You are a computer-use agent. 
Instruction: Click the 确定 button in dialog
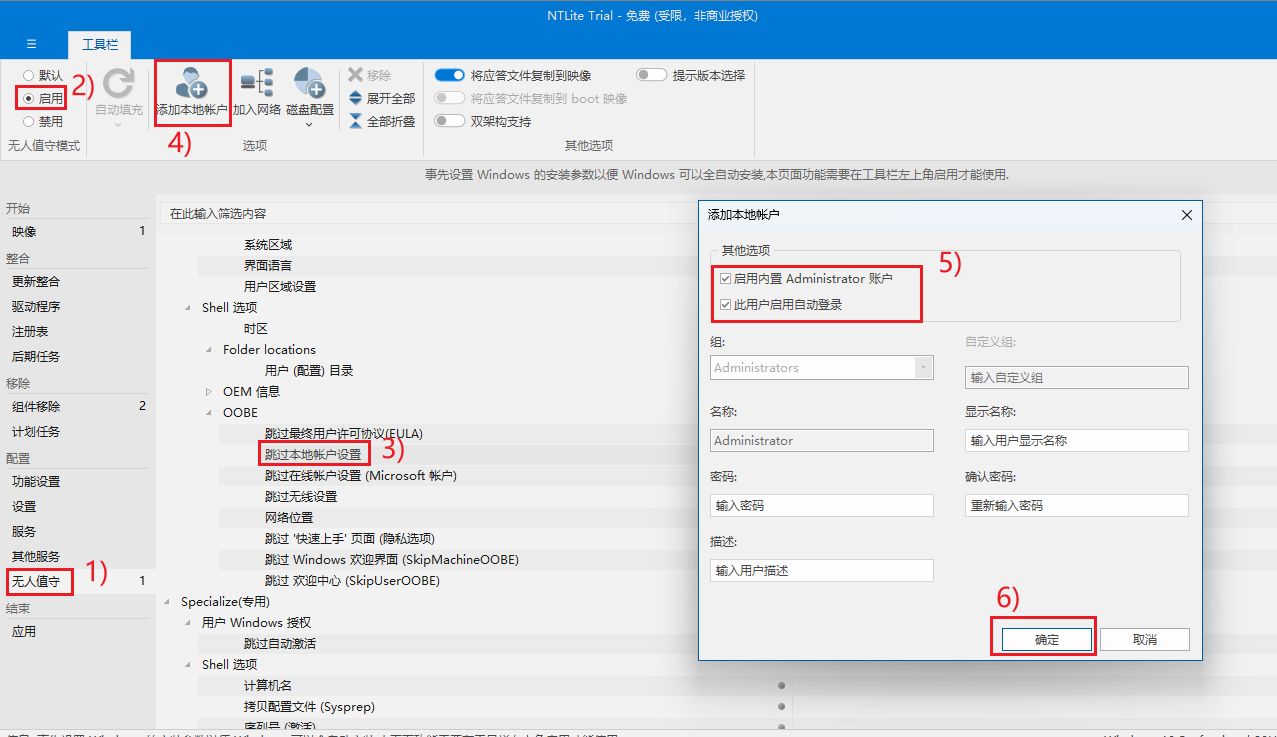(x=1046, y=640)
